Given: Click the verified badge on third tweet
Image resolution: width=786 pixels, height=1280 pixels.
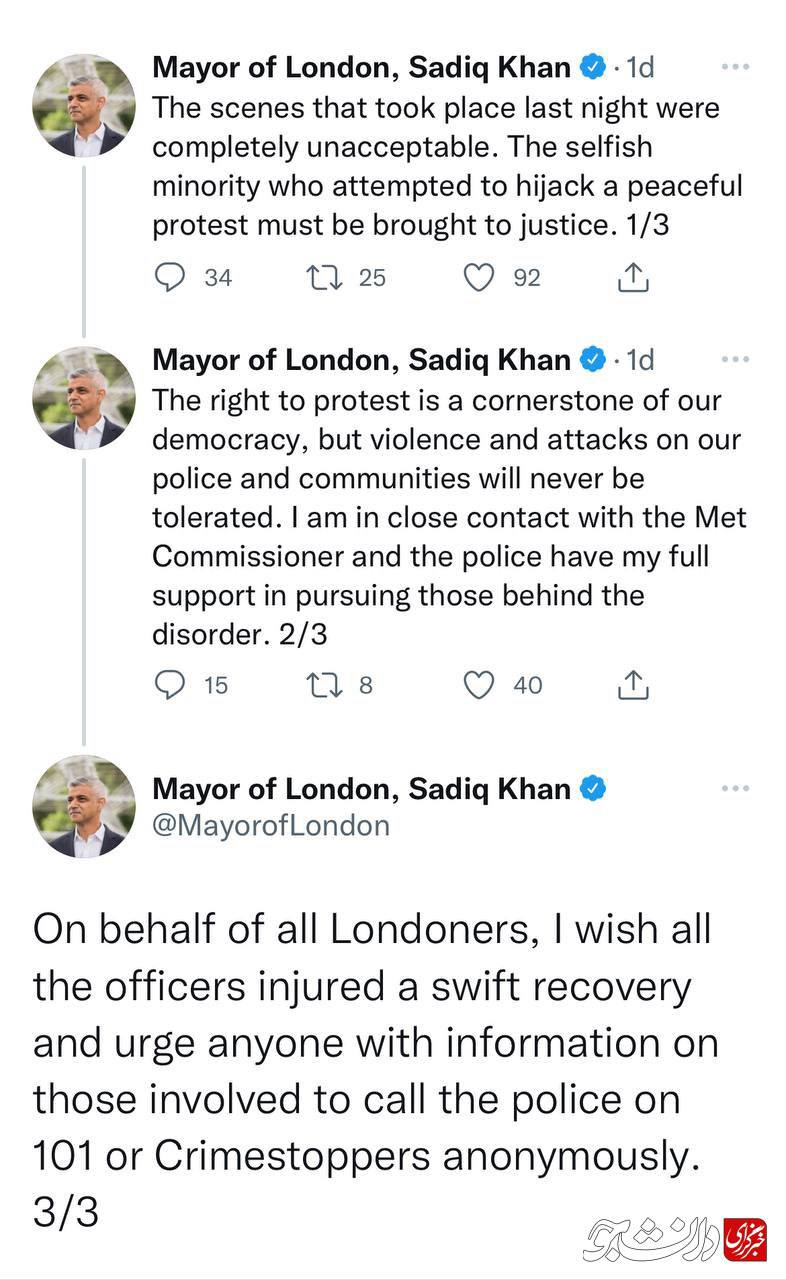Looking at the screenshot, I should (594, 789).
